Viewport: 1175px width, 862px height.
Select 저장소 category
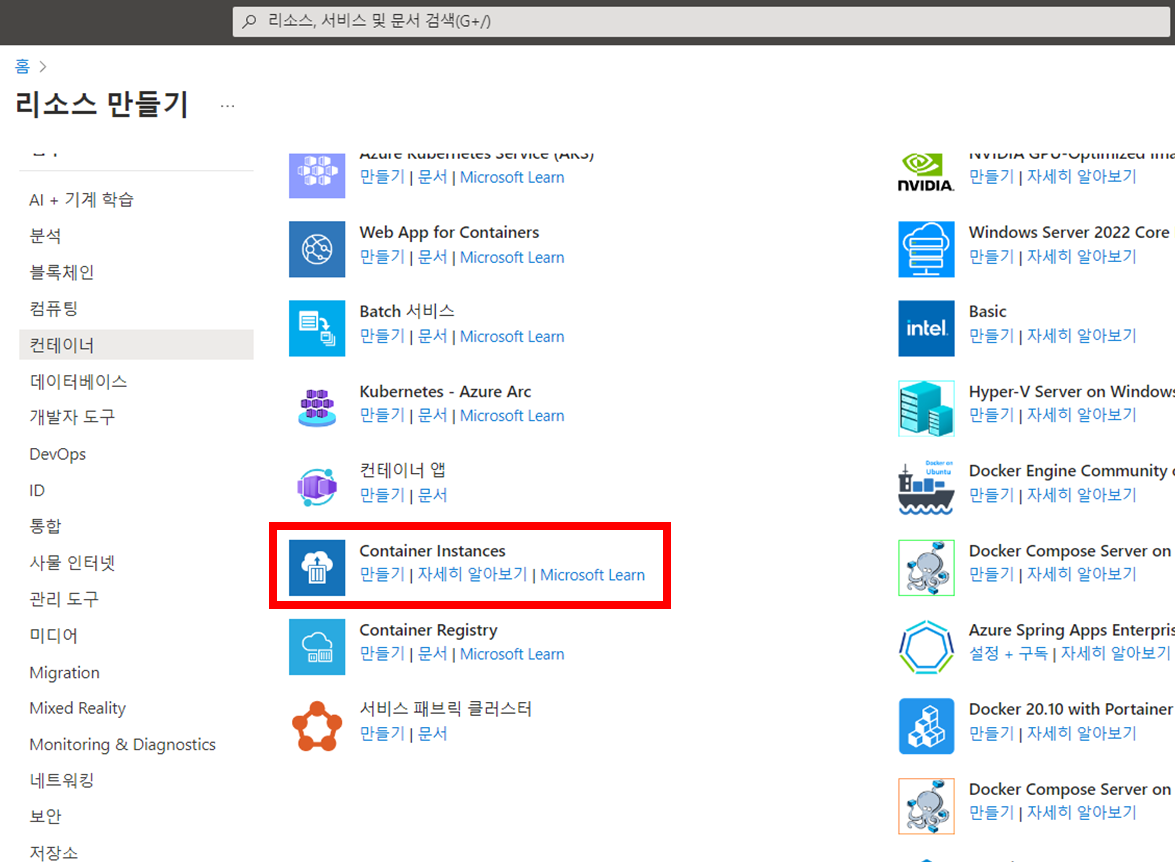click(x=136, y=852)
